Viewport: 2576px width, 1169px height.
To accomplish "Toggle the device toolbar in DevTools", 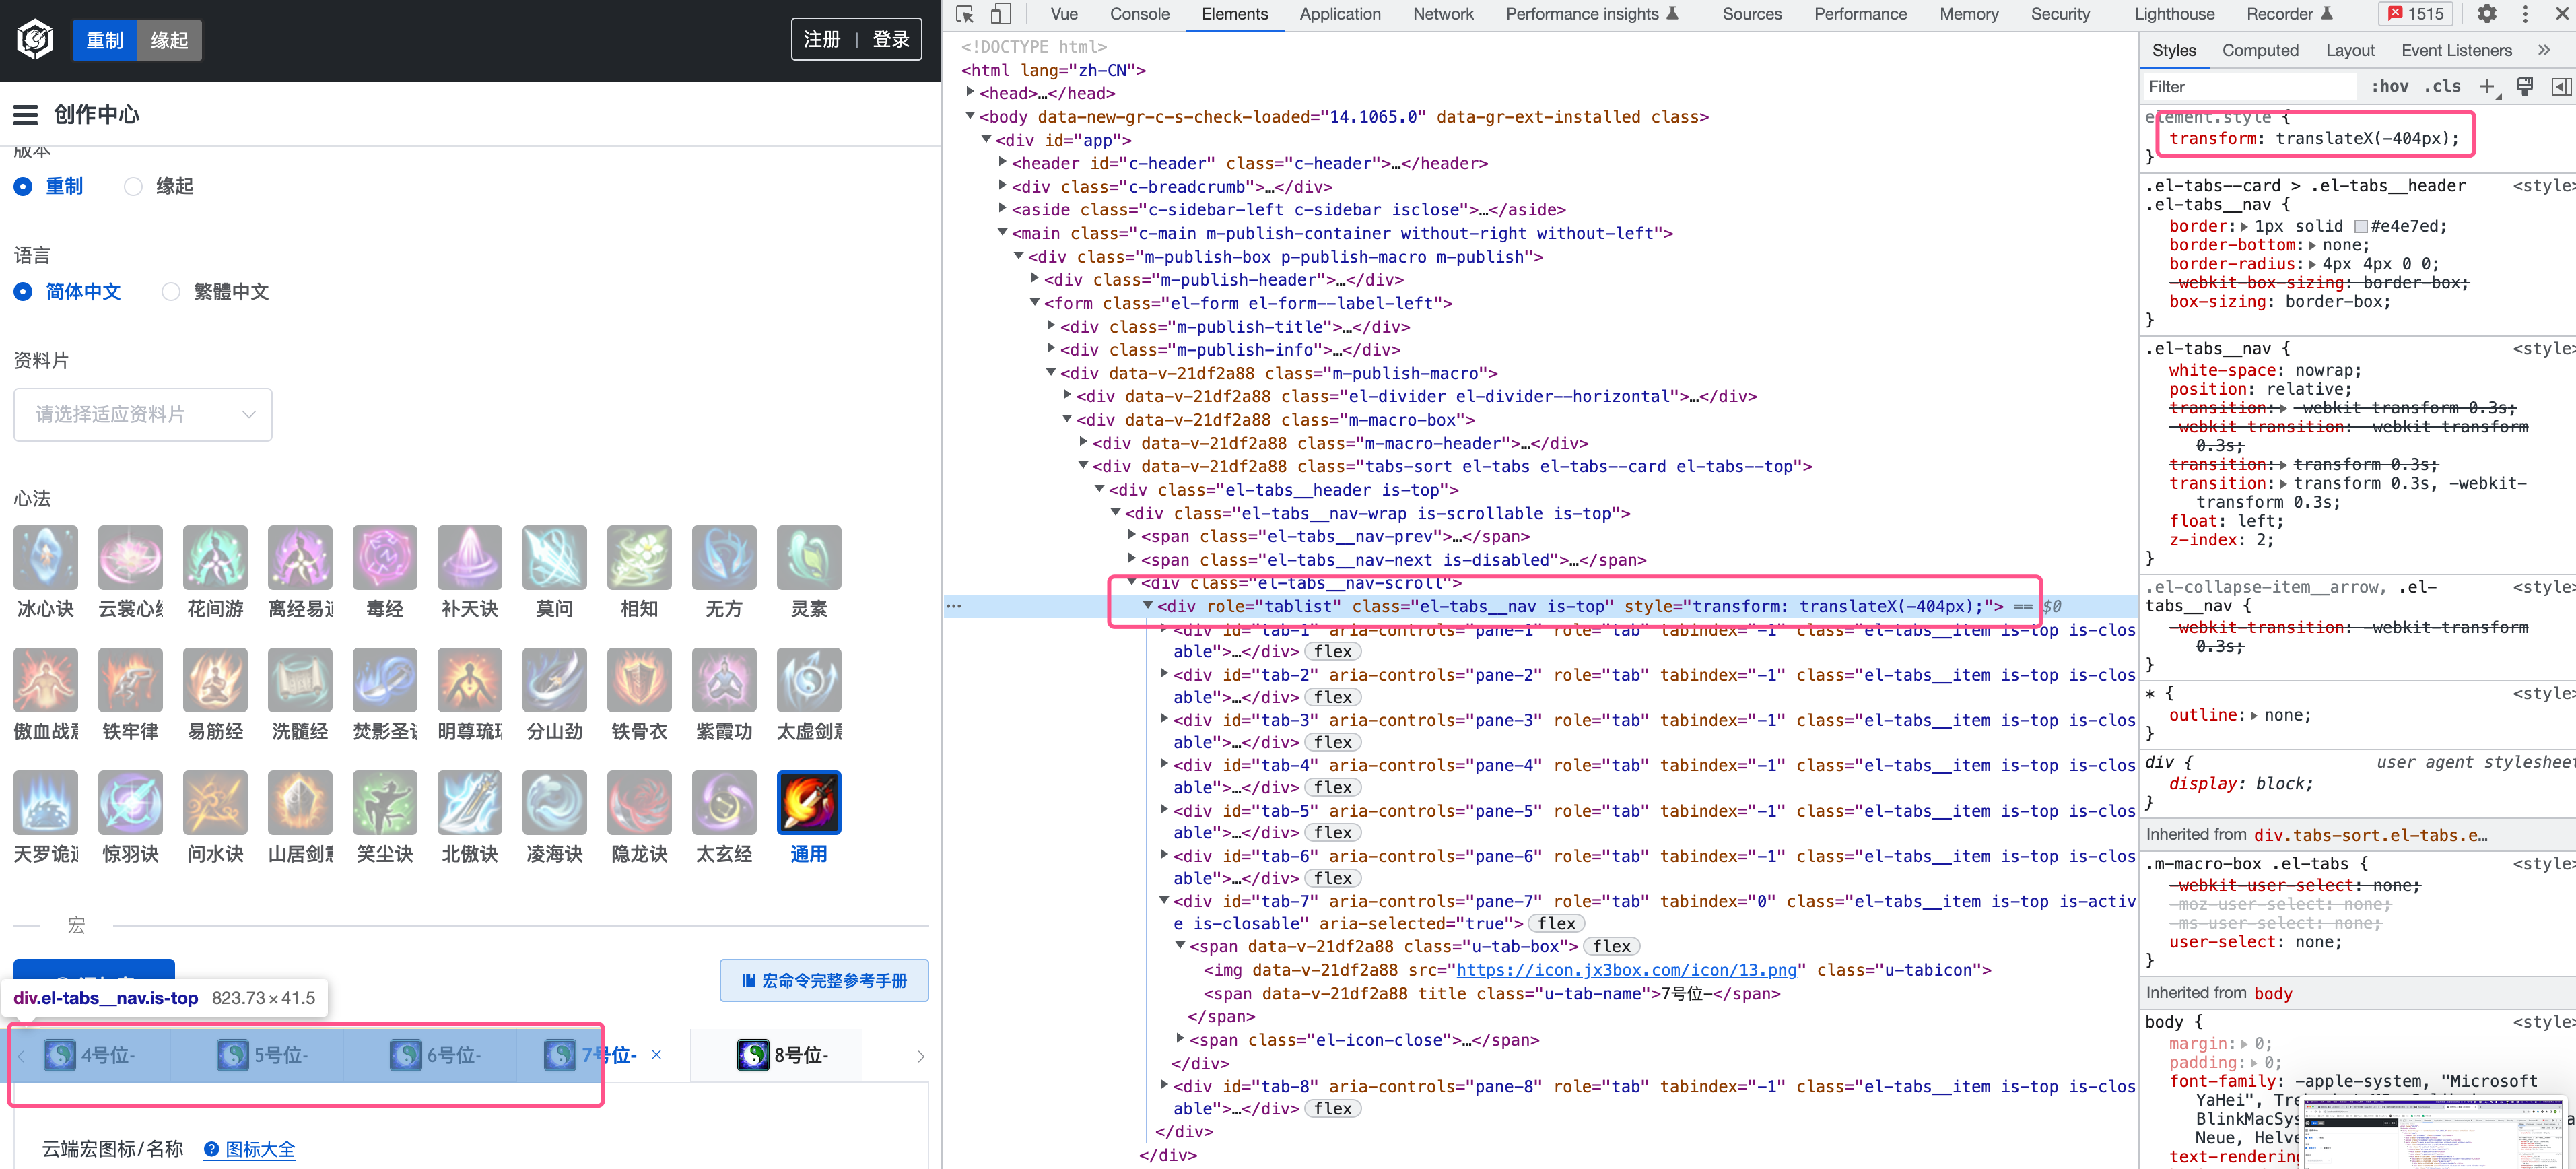I will tap(999, 14).
